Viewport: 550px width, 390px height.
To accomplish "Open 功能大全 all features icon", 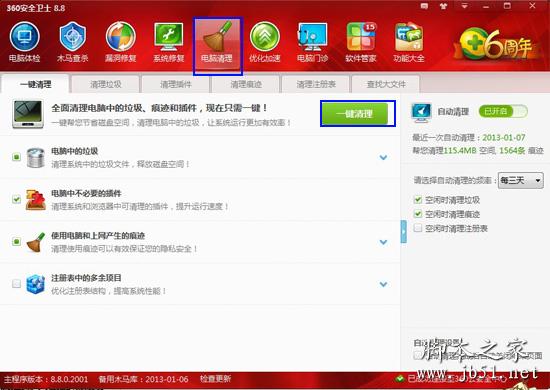I will click(x=409, y=37).
